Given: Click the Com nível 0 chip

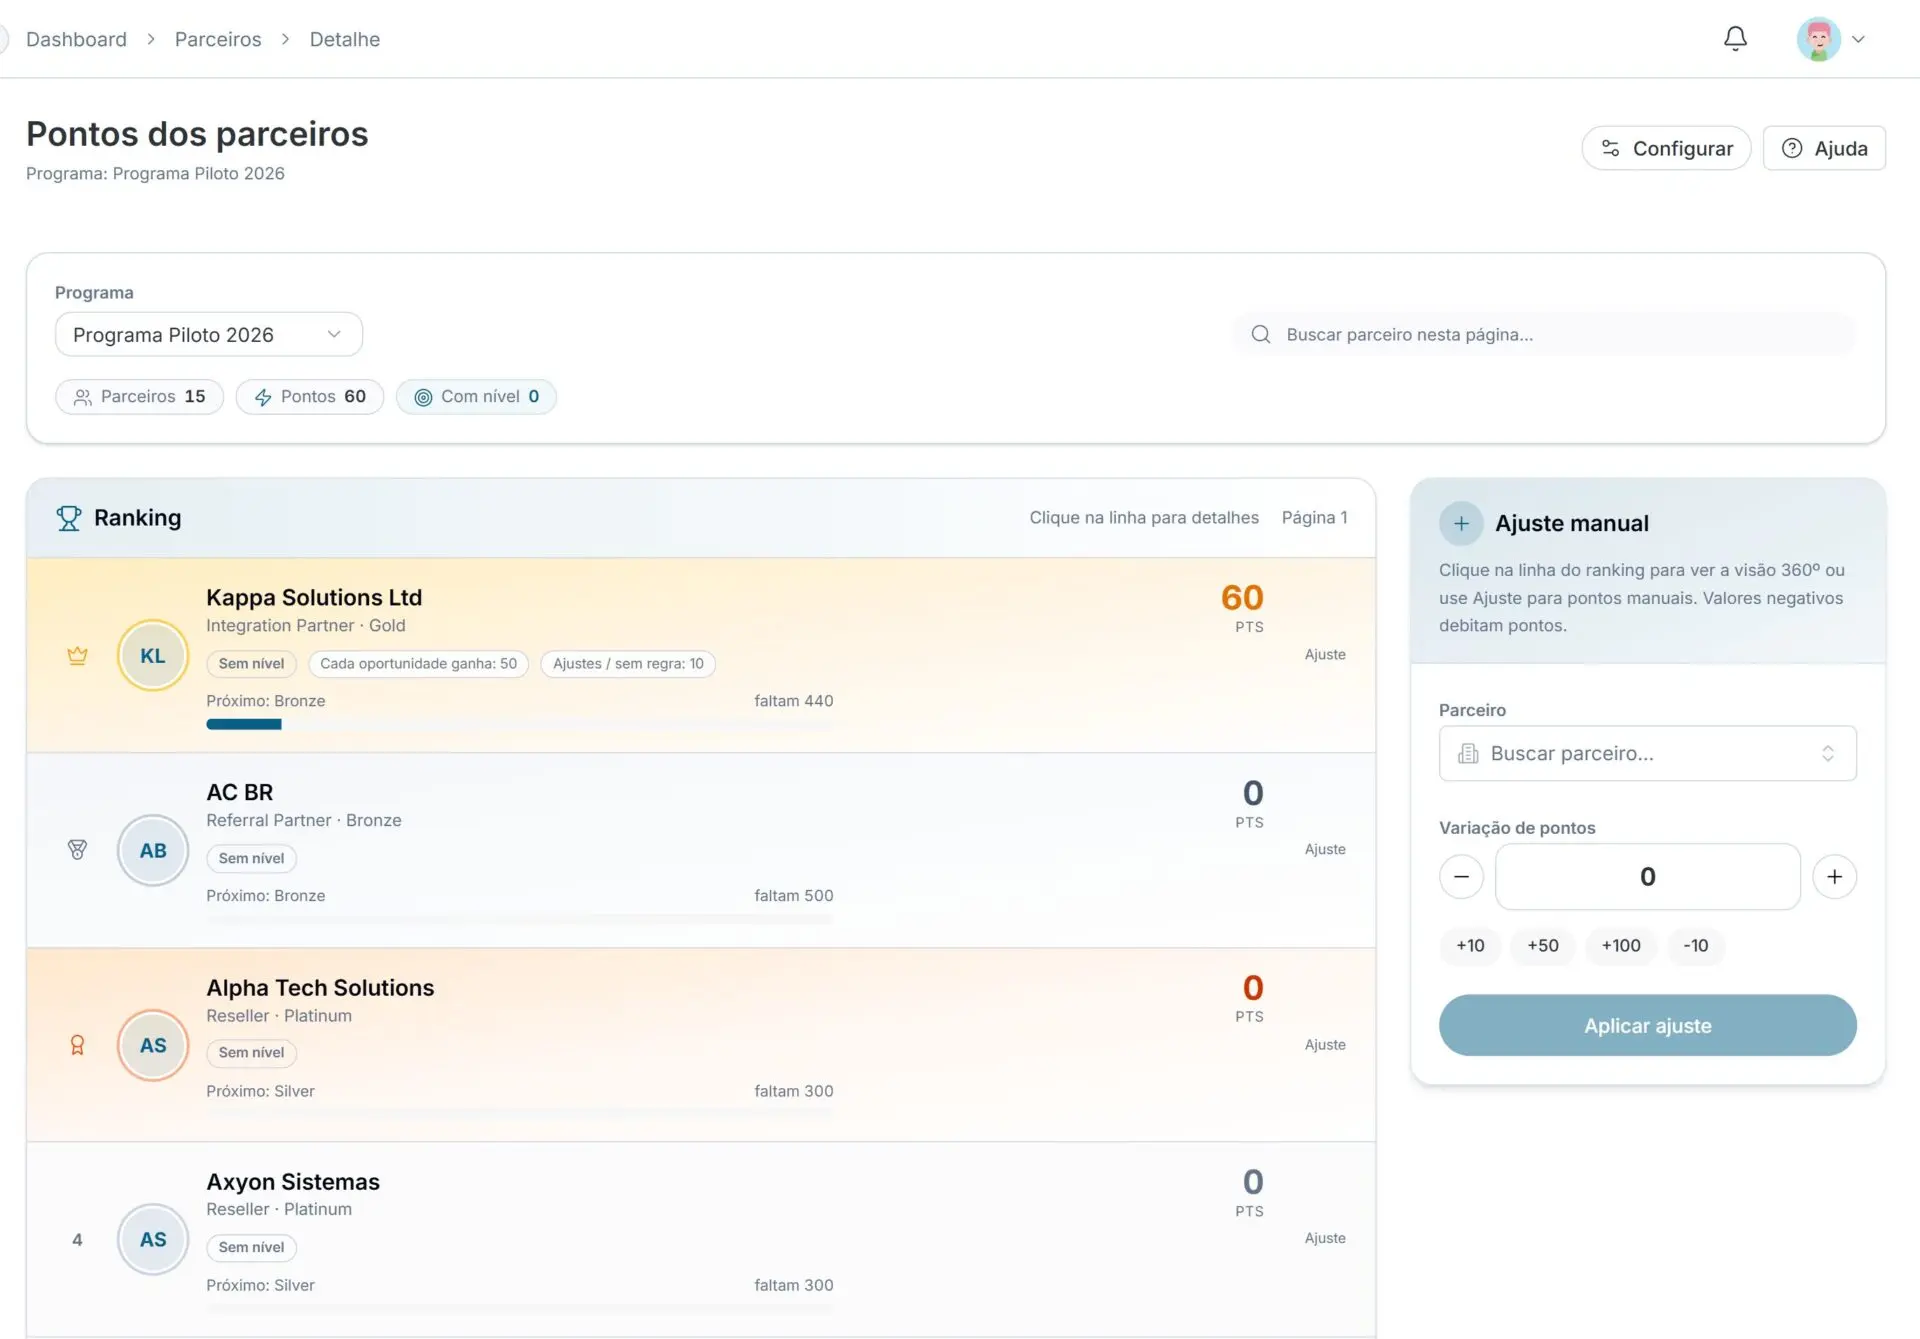Looking at the screenshot, I should 476,397.
